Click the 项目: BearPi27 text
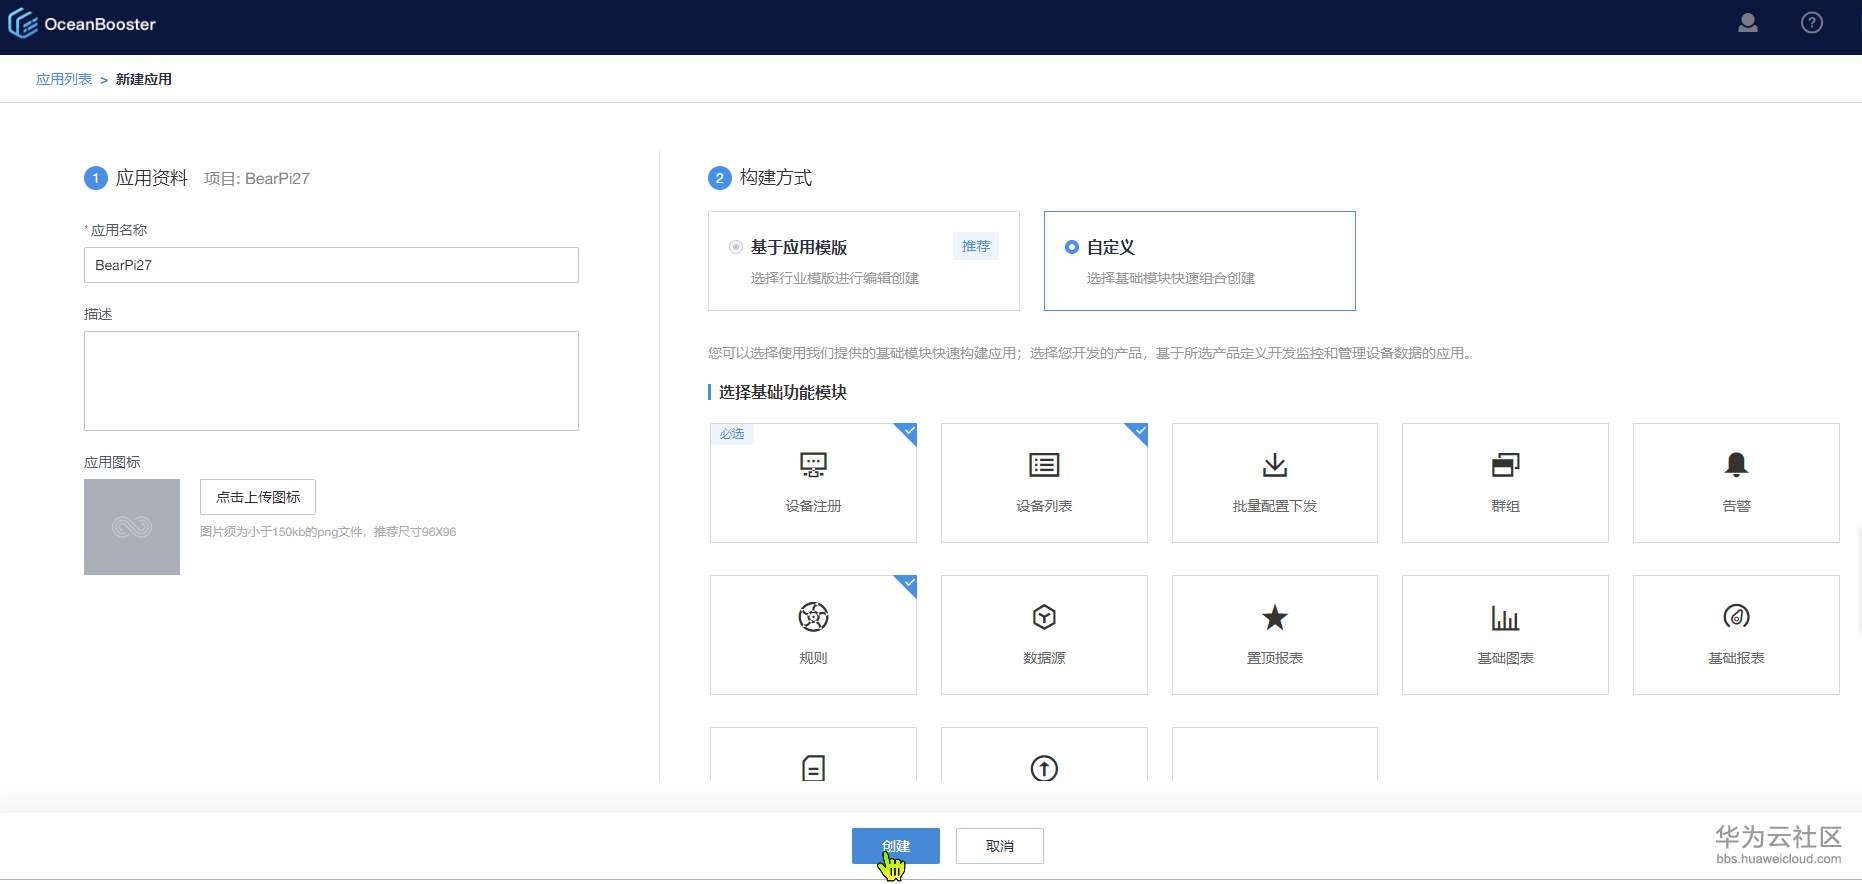This screenshot has height=884, width=1862. (257, 179)
